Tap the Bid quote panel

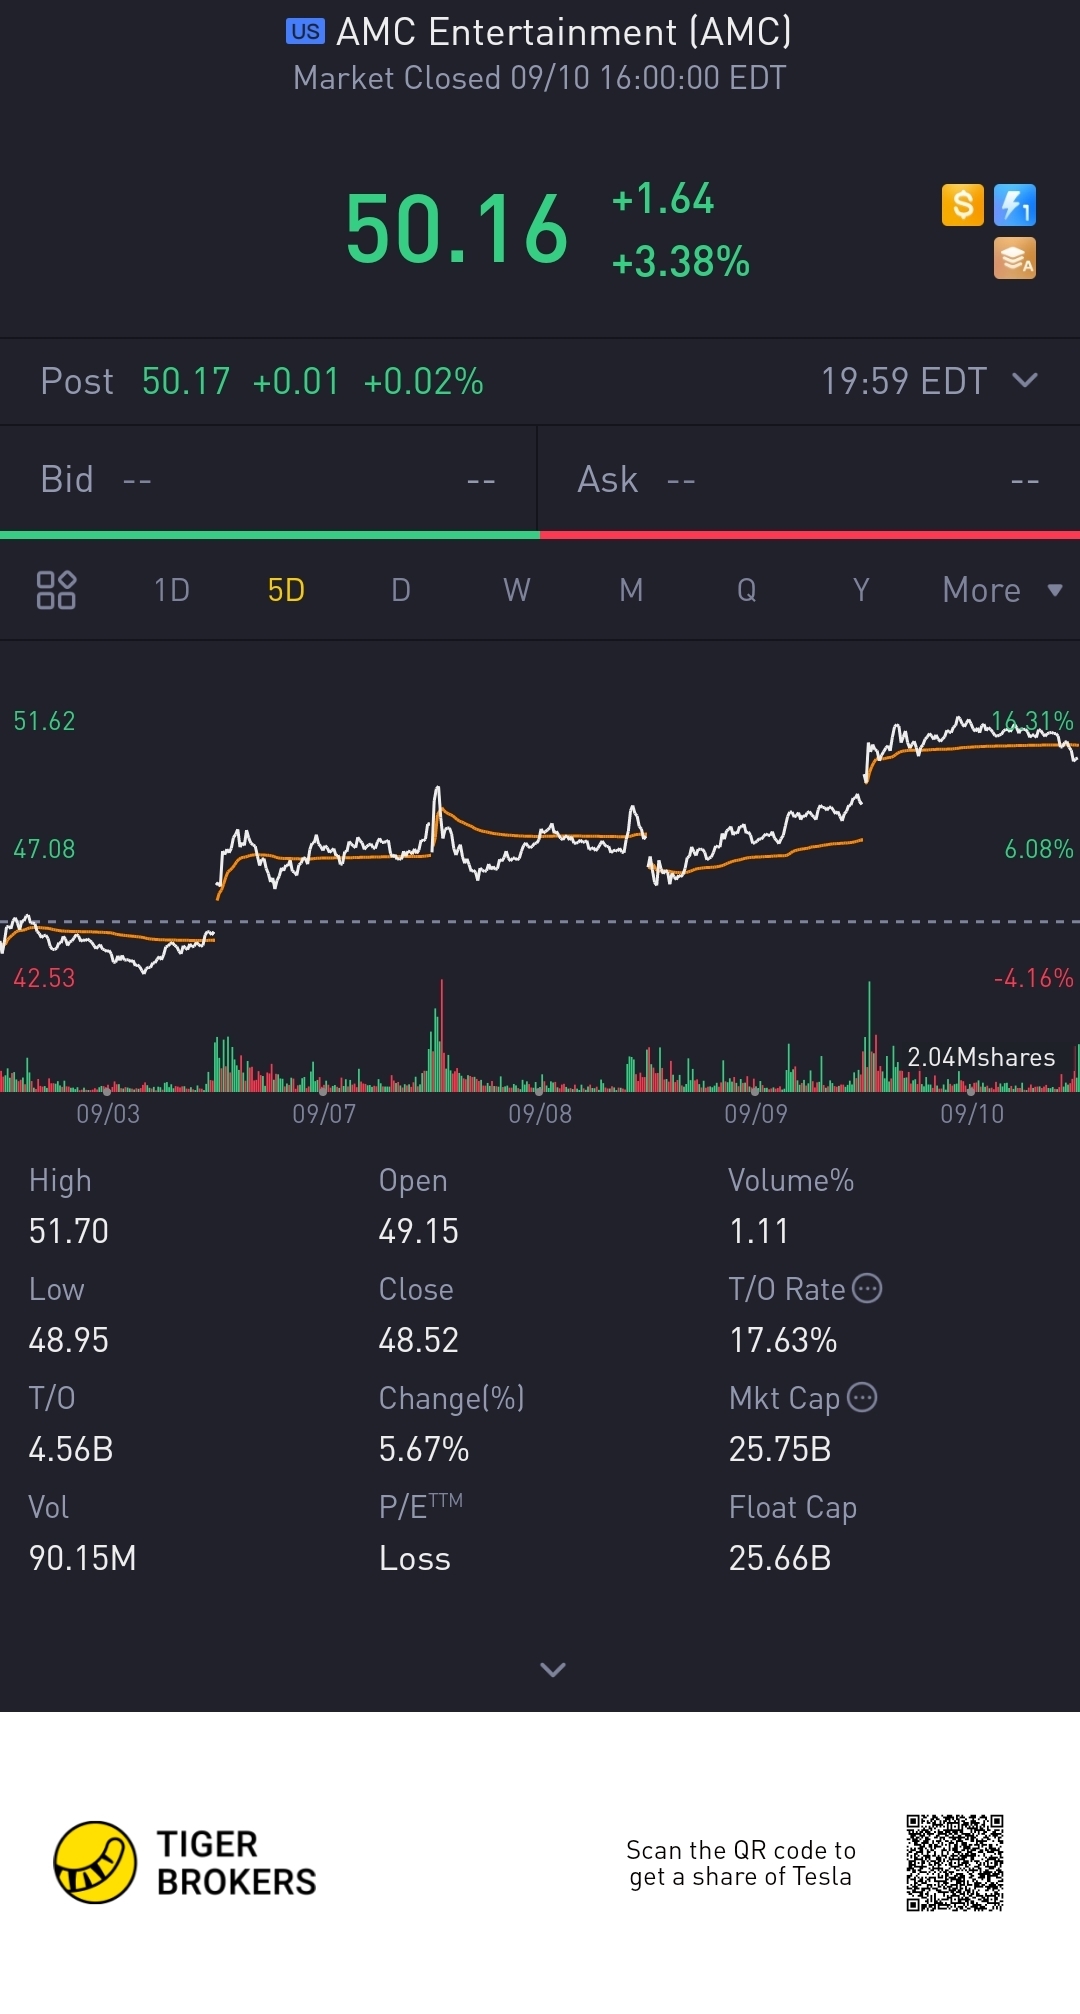268,480
